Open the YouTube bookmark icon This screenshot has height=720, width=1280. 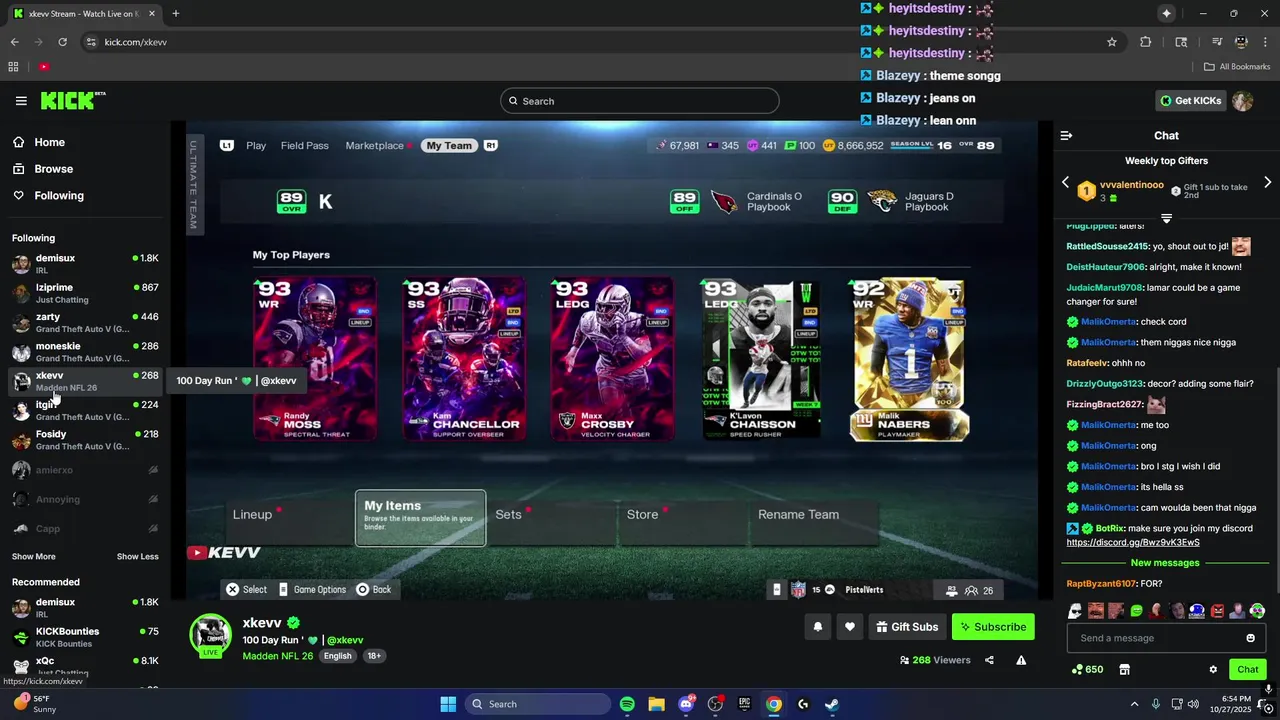(44, 67)
